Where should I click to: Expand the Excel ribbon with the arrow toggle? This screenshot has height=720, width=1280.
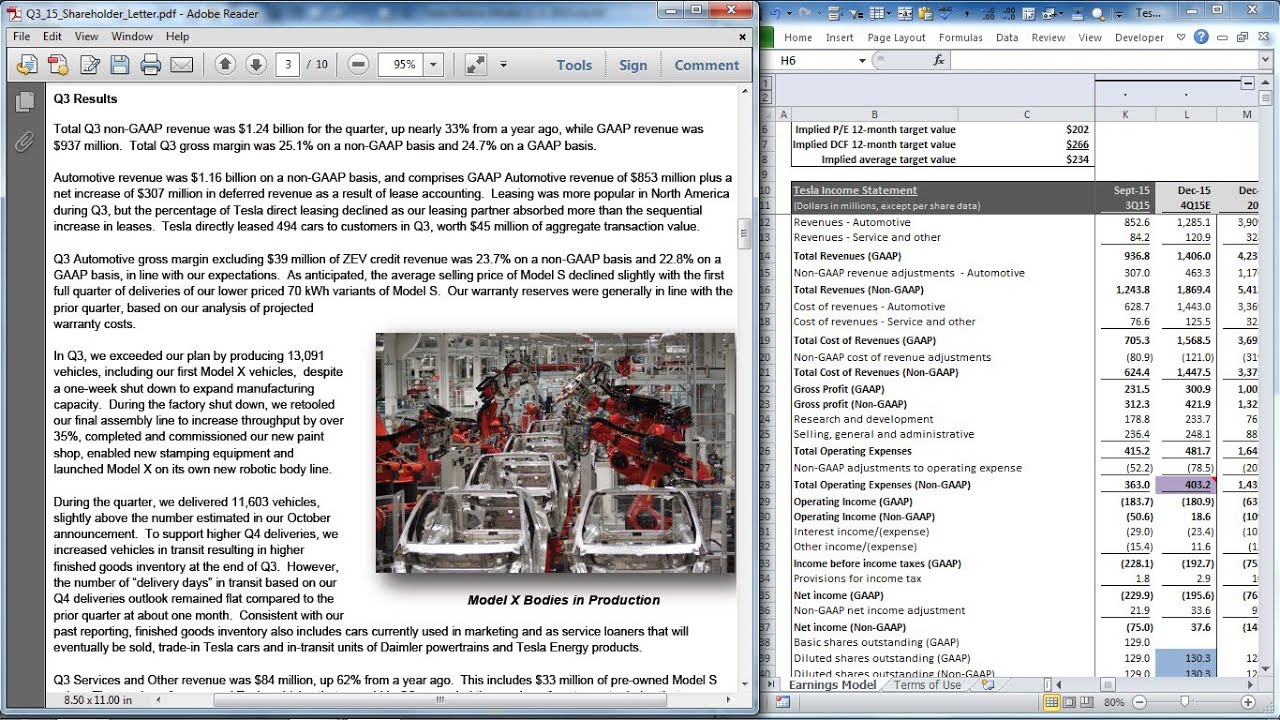pyautogui.click(x=1181, y=37)
